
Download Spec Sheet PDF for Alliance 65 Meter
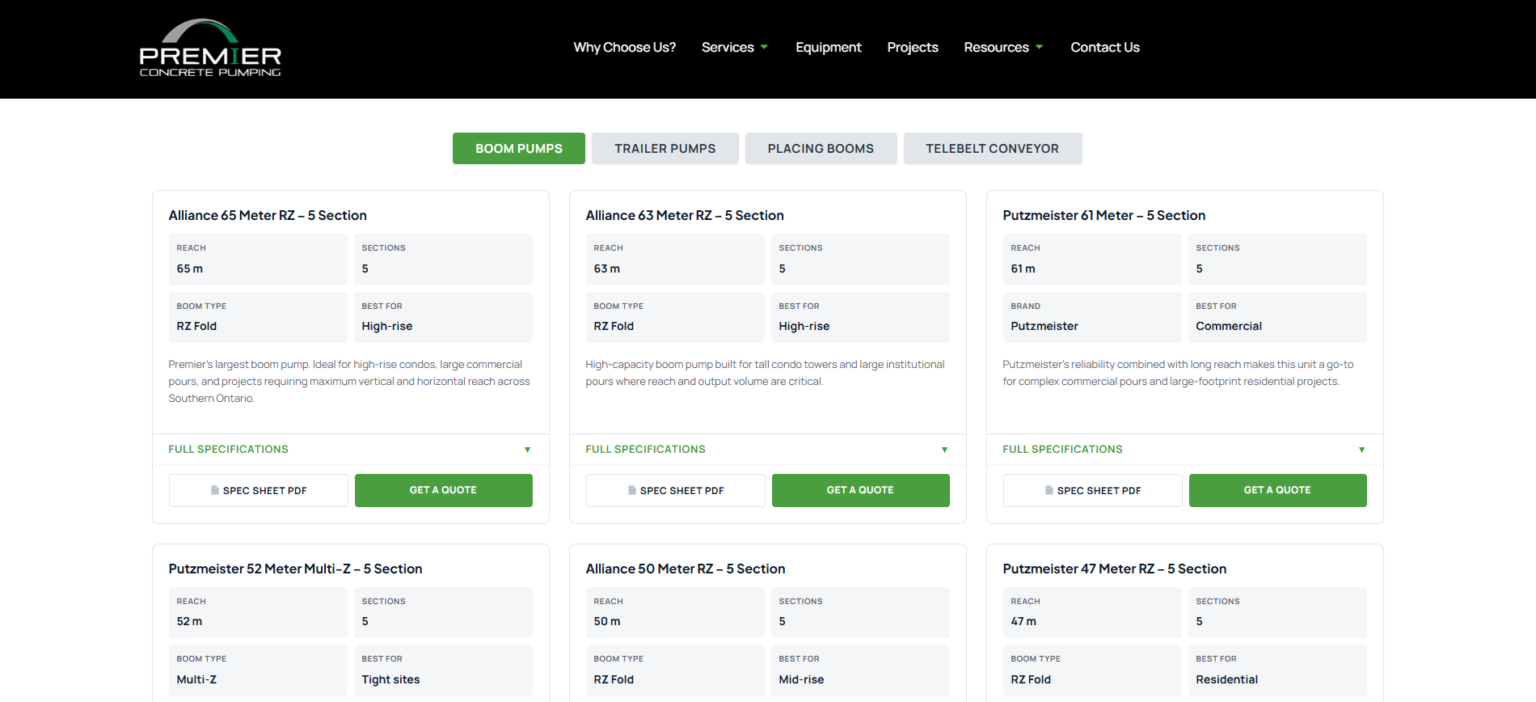coord(259,490)
